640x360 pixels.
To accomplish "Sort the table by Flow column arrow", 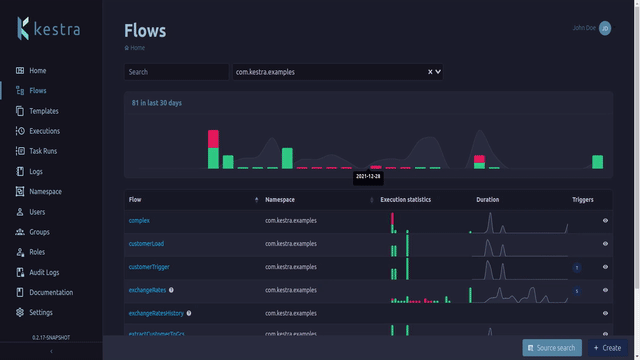I will point(256,200).
